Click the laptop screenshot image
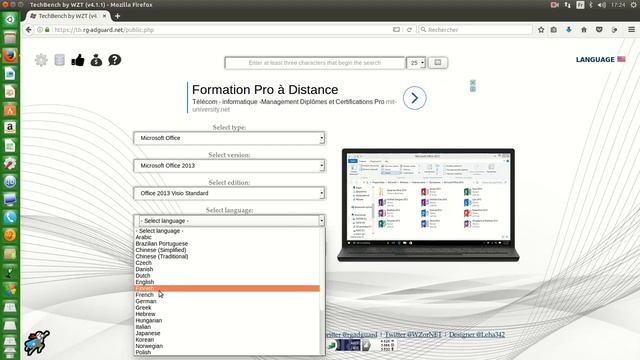Screen dimensions: 640x360 [428, 205]
